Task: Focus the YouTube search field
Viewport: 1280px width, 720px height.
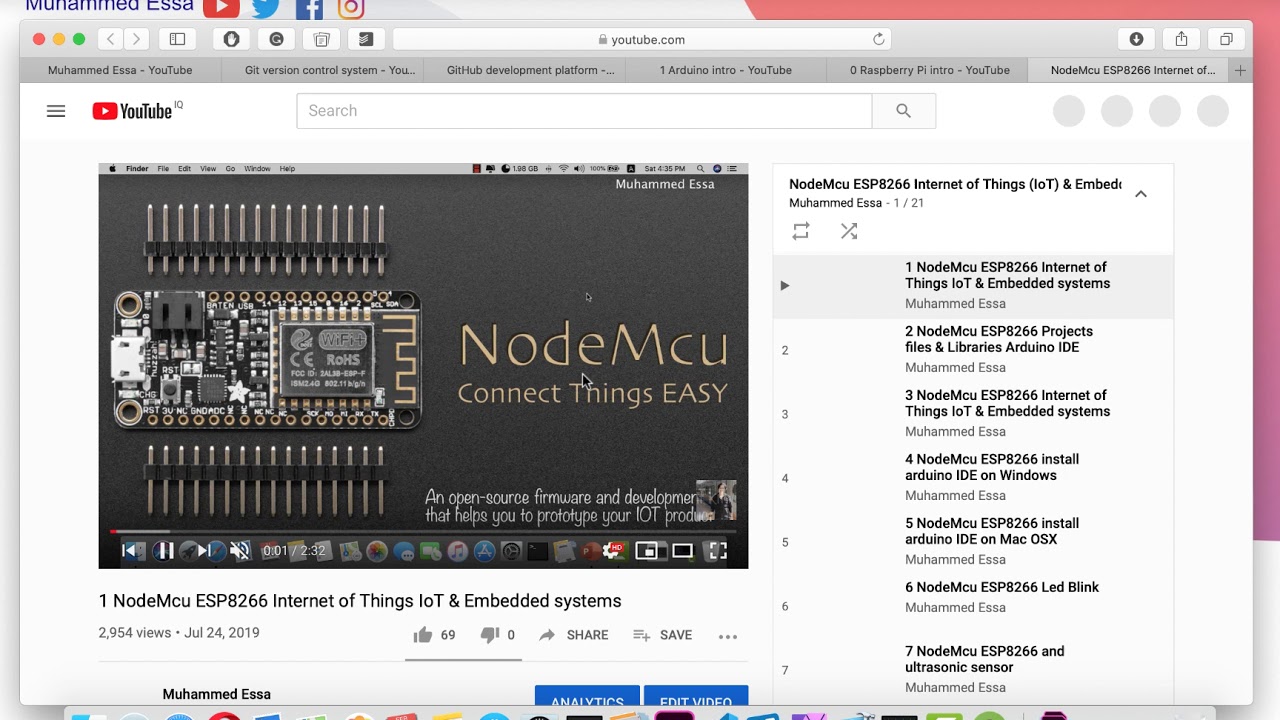Action: tap(584, 111)
